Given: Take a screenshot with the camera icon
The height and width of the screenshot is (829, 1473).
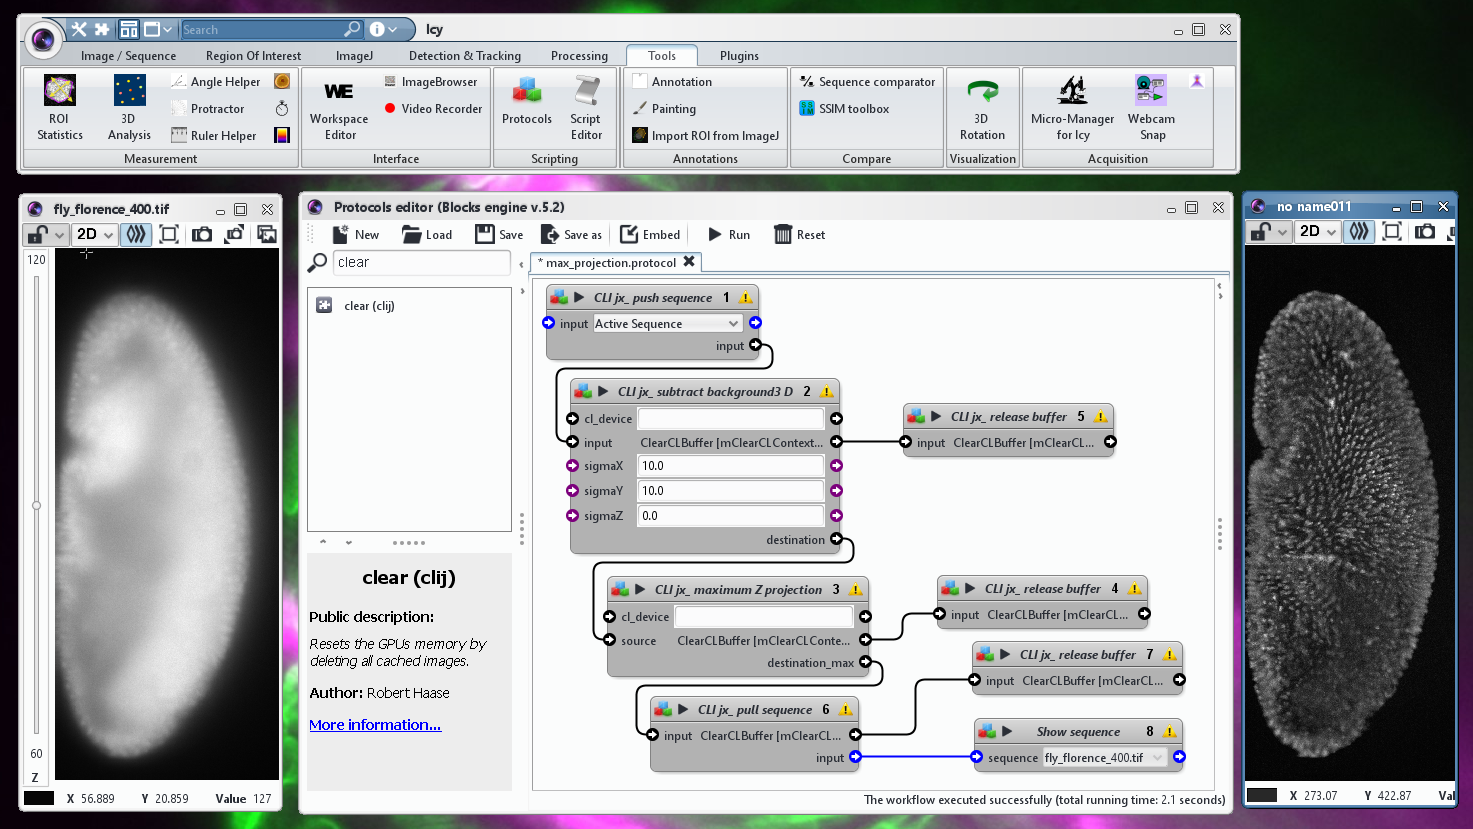Looking at the screenshot, I should pos(202,232).
